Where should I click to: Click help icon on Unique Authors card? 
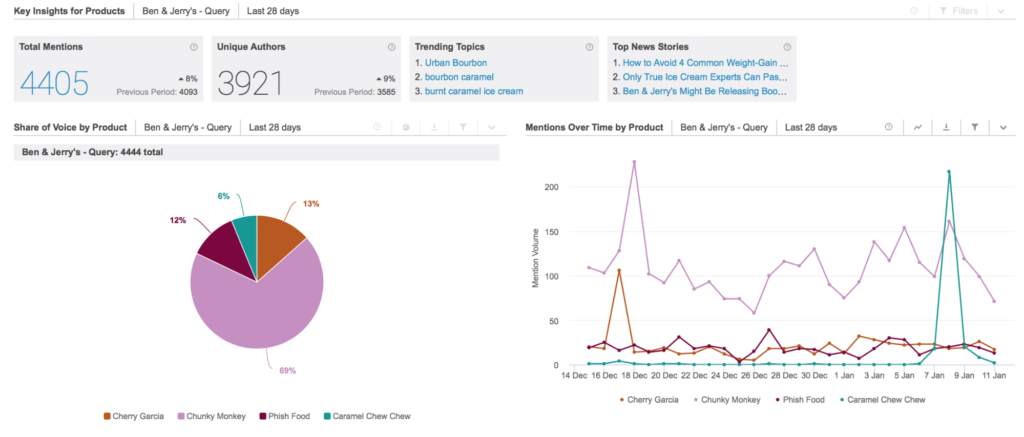[x=391, y=47]
